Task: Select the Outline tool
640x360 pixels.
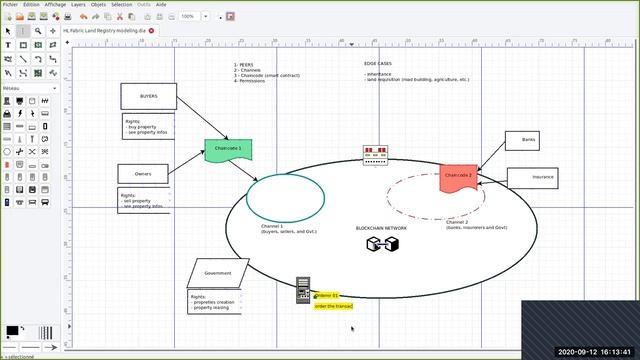Action: coord(53,73)
